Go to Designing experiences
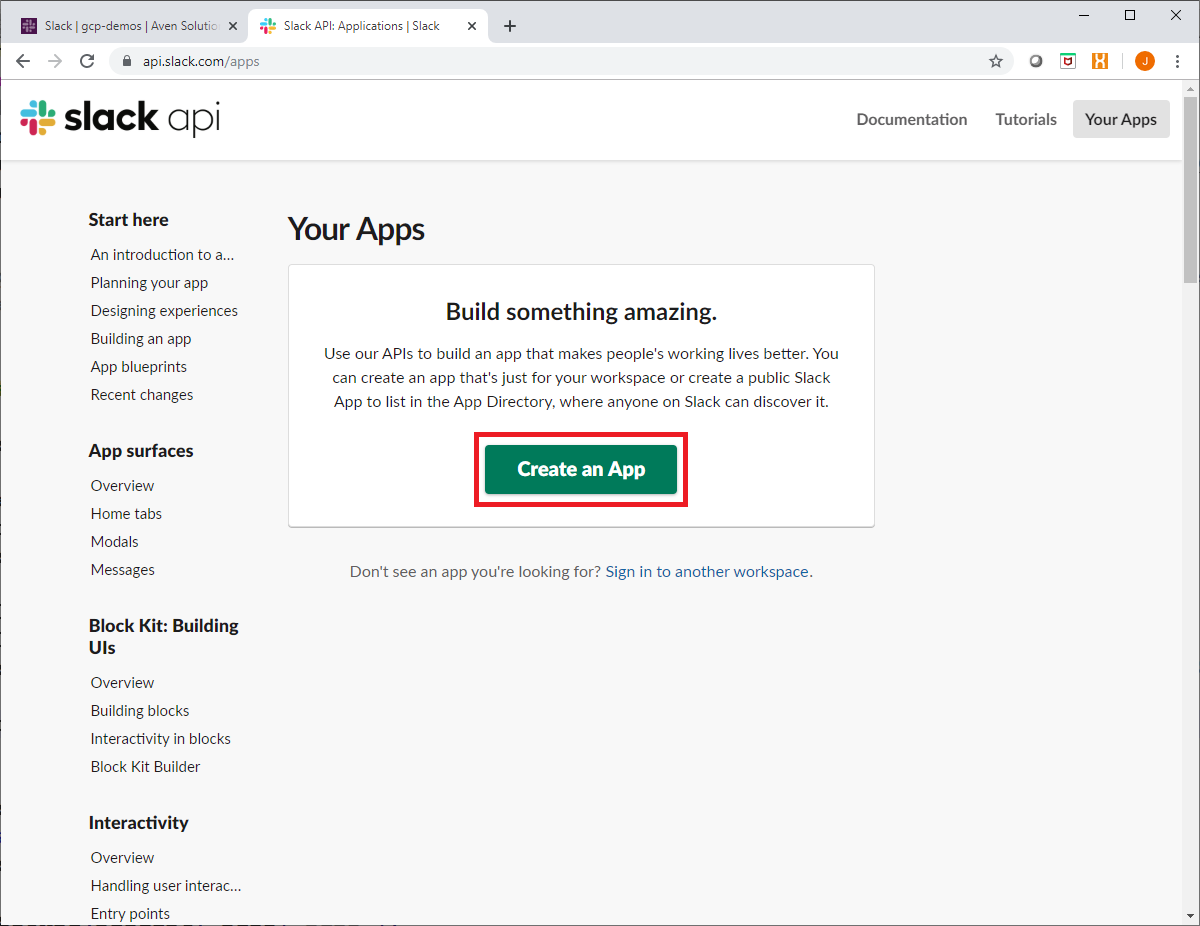Image resolution: width=1200 pixels, height=926 pixels. tap(164, 311)
